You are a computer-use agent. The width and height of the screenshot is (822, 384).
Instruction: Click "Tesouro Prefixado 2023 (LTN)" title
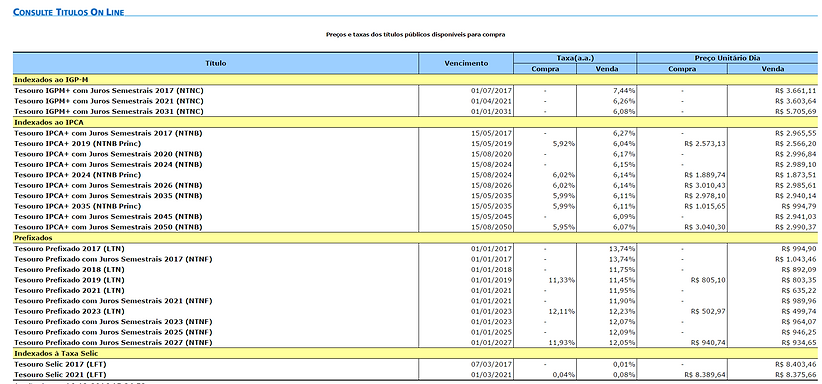pyautogui.click(x=69, y=311)
